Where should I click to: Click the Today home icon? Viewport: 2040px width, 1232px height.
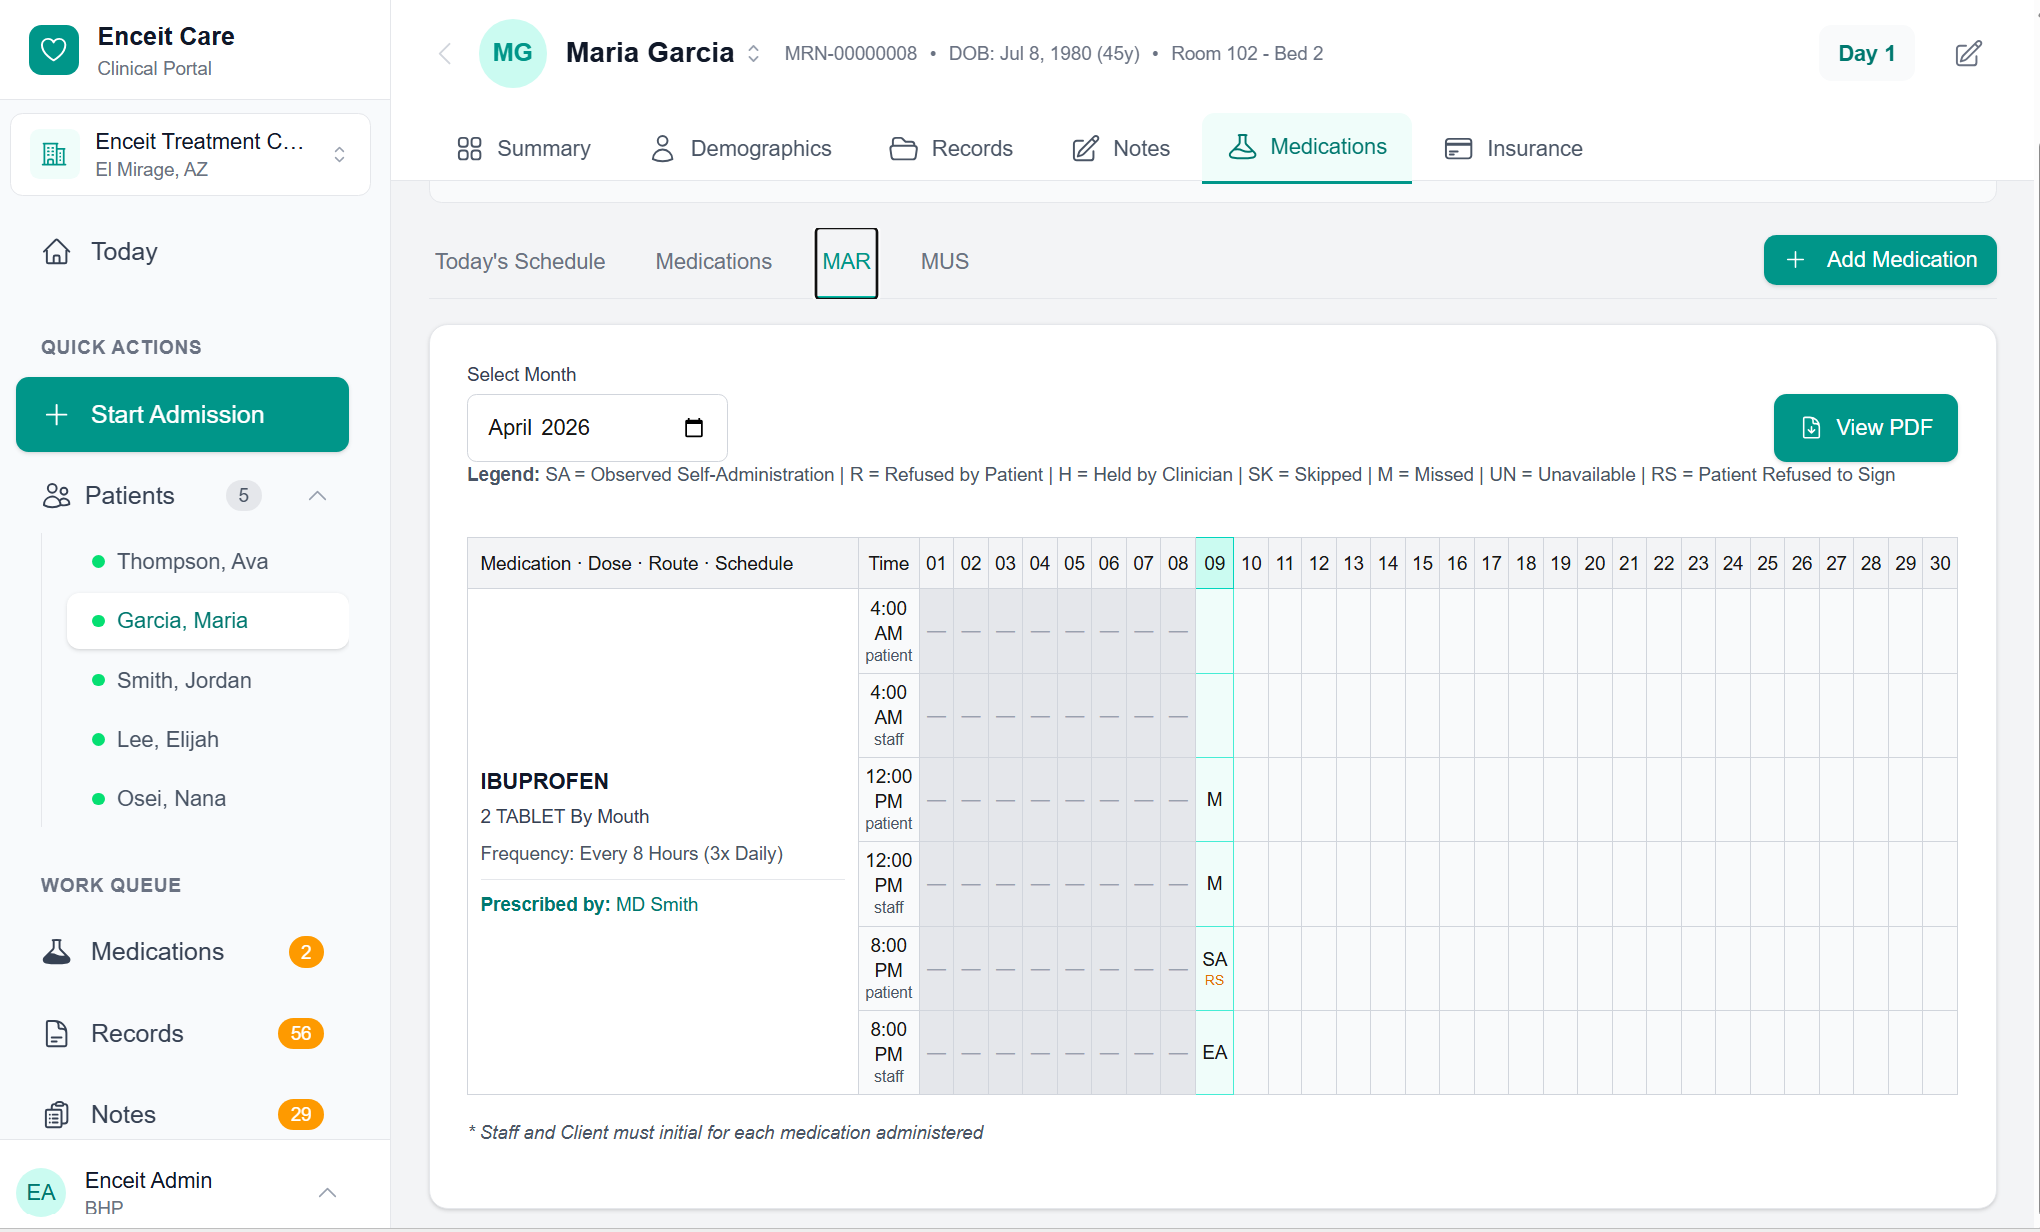[57, 251]
